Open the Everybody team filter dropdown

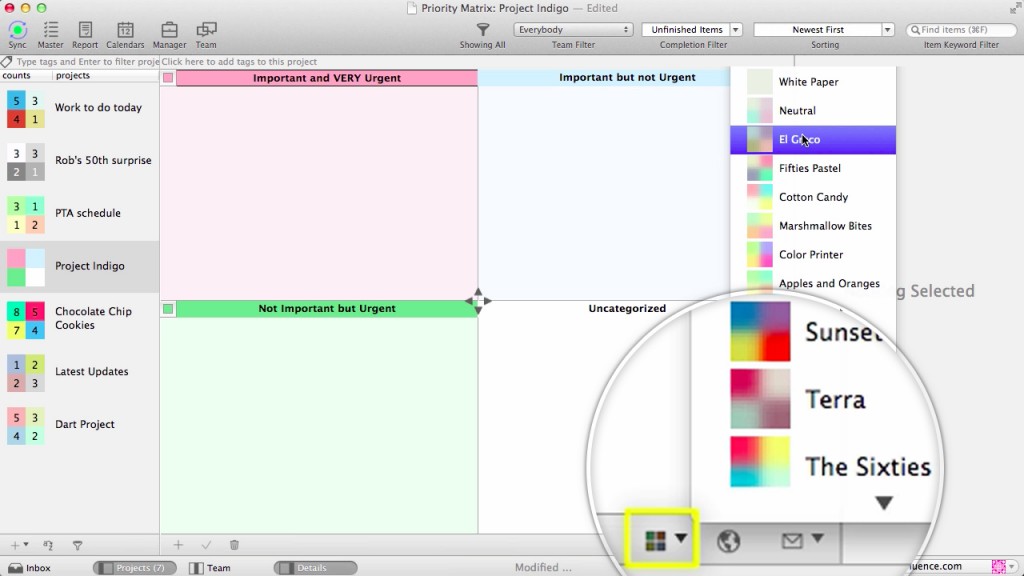tap(571, 30)
